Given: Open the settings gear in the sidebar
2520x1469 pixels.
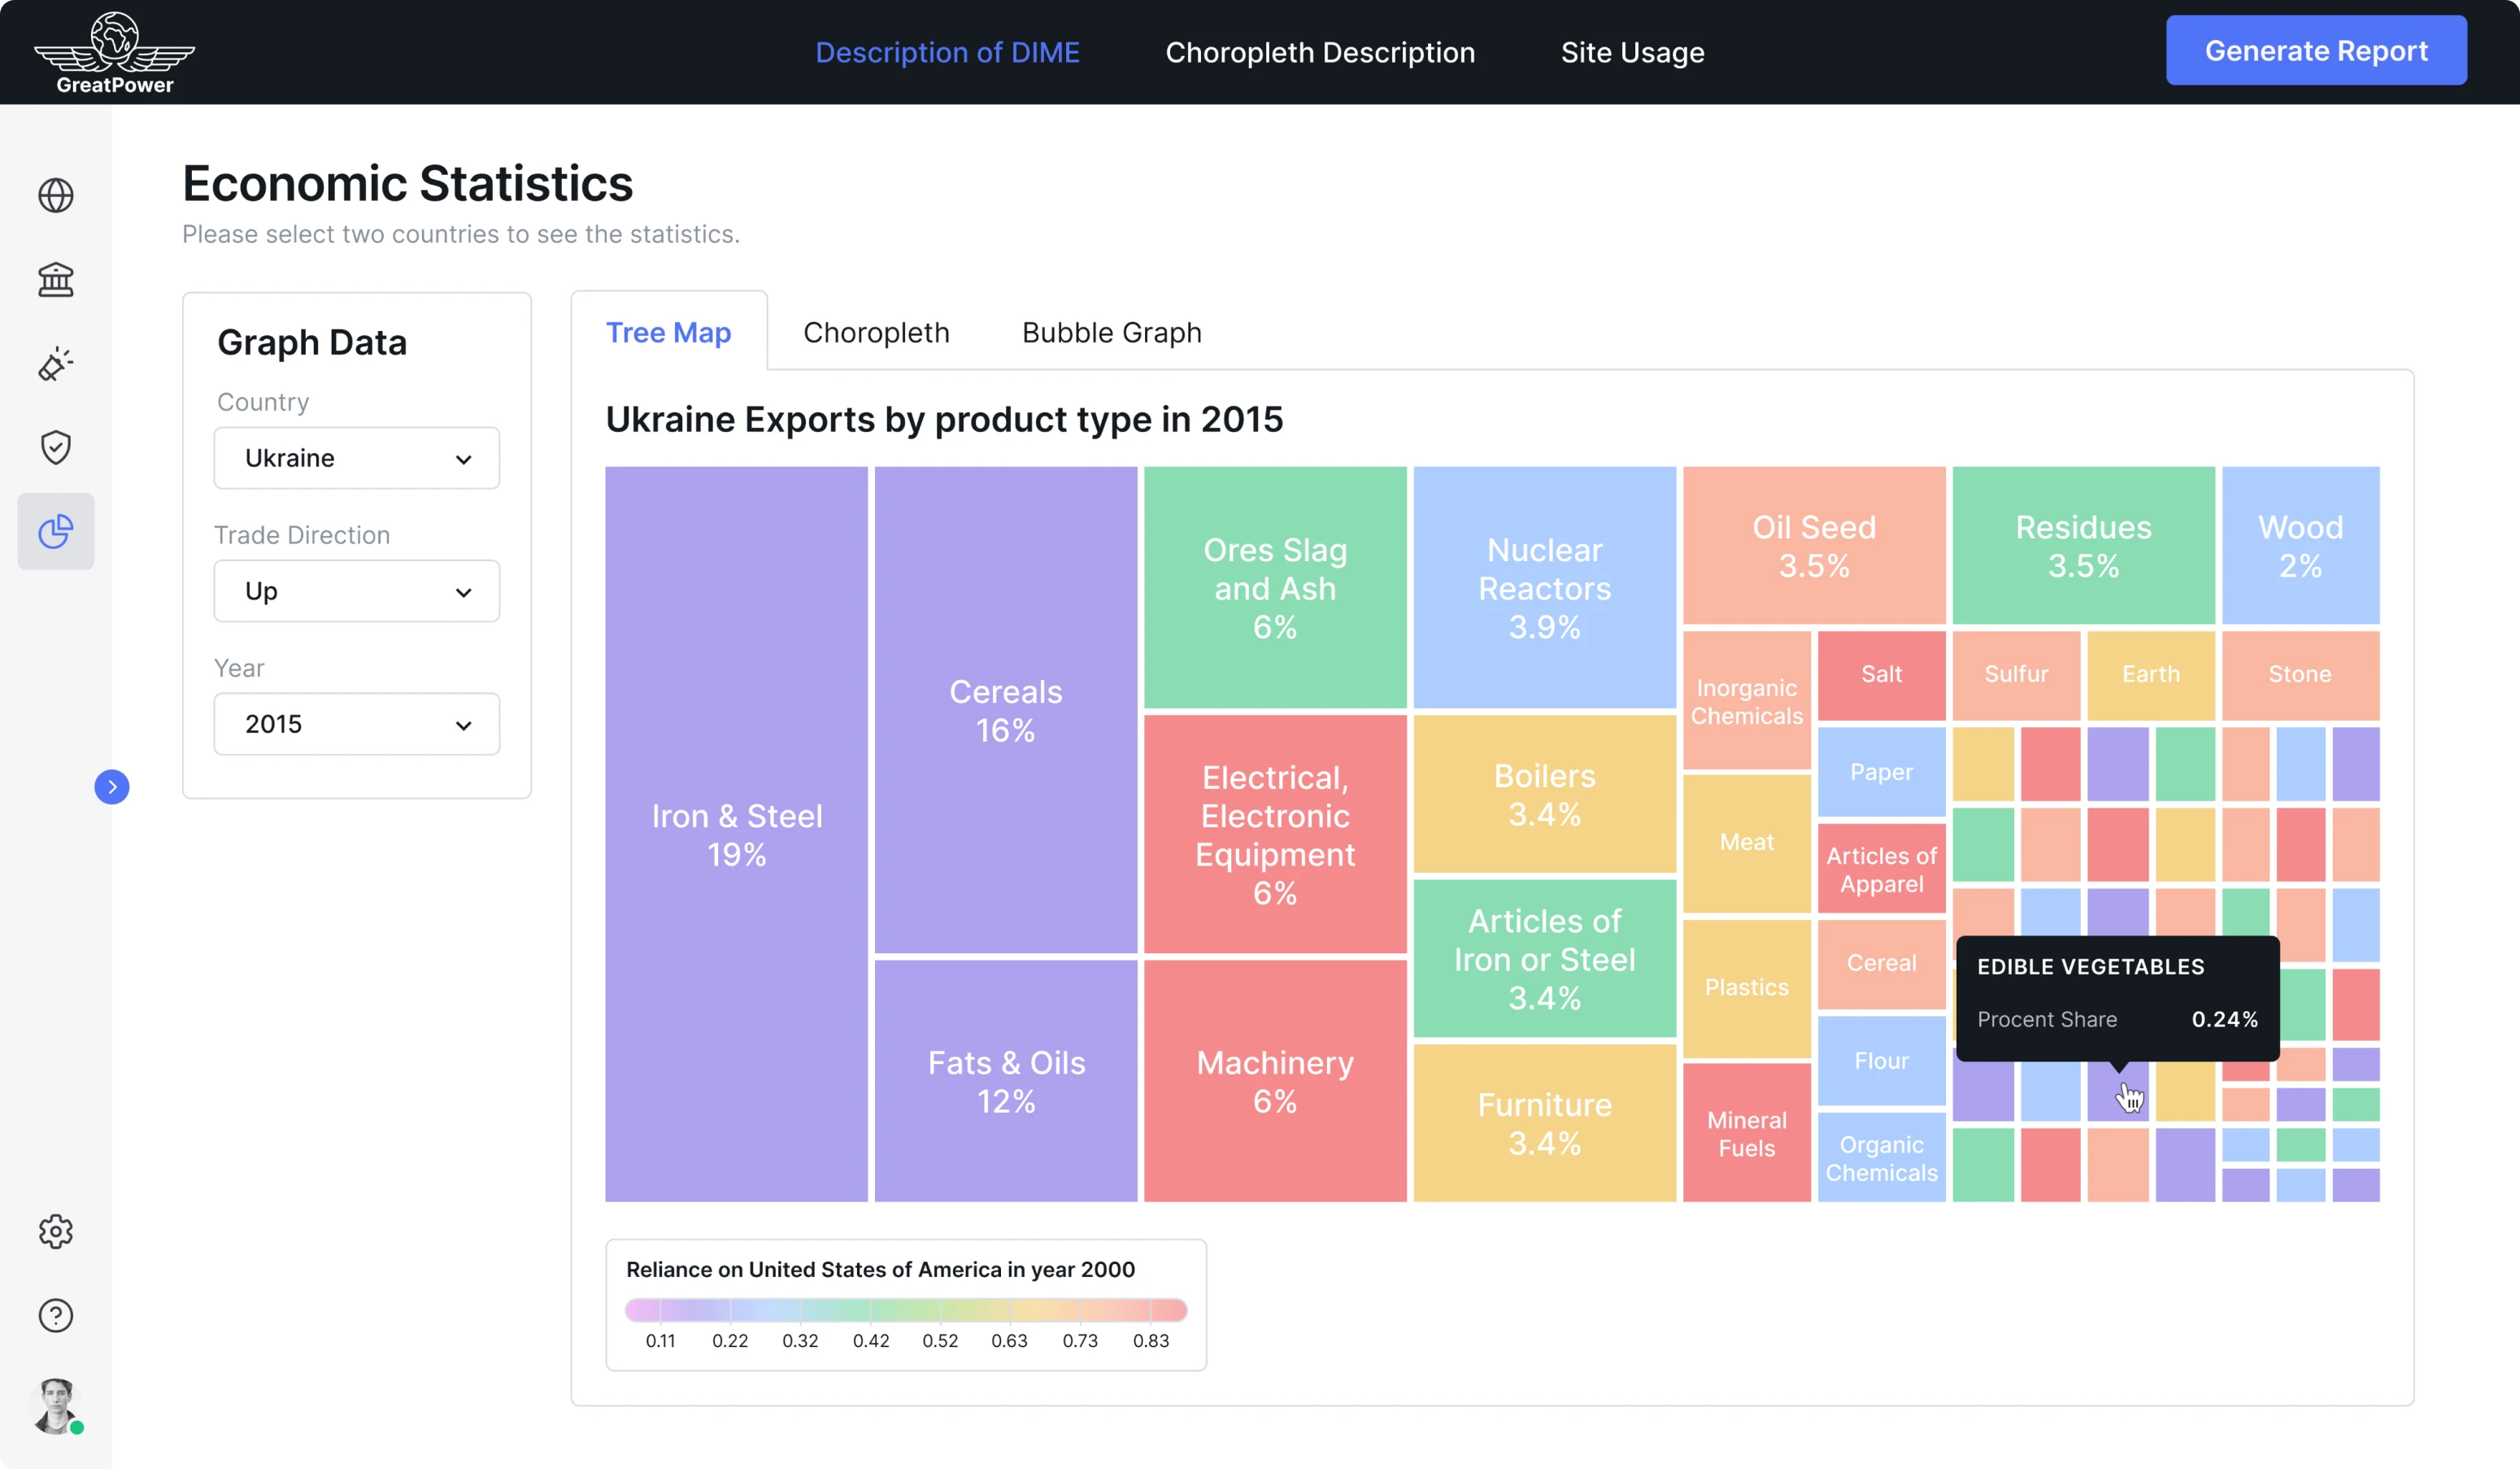Looking at the screenshot, I should pyautogui.click(x=55, y=1232).
